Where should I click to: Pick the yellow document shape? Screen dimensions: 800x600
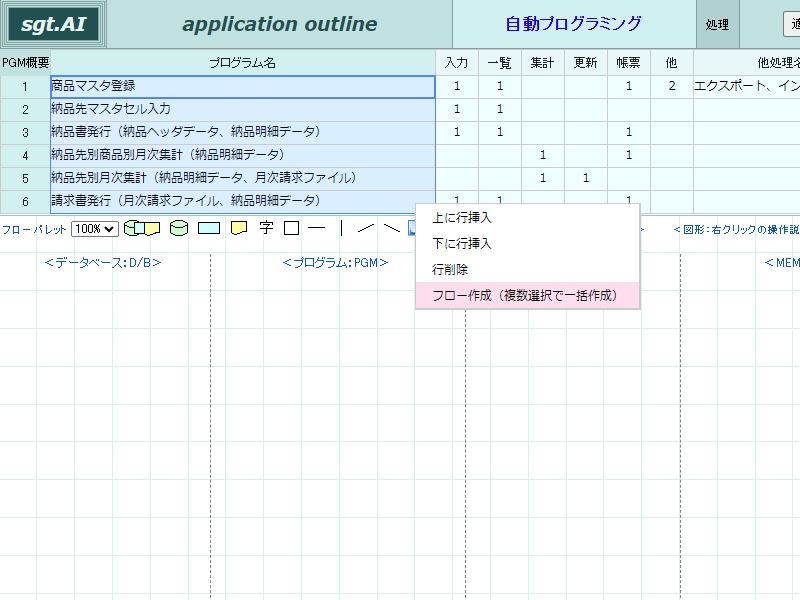239,228
